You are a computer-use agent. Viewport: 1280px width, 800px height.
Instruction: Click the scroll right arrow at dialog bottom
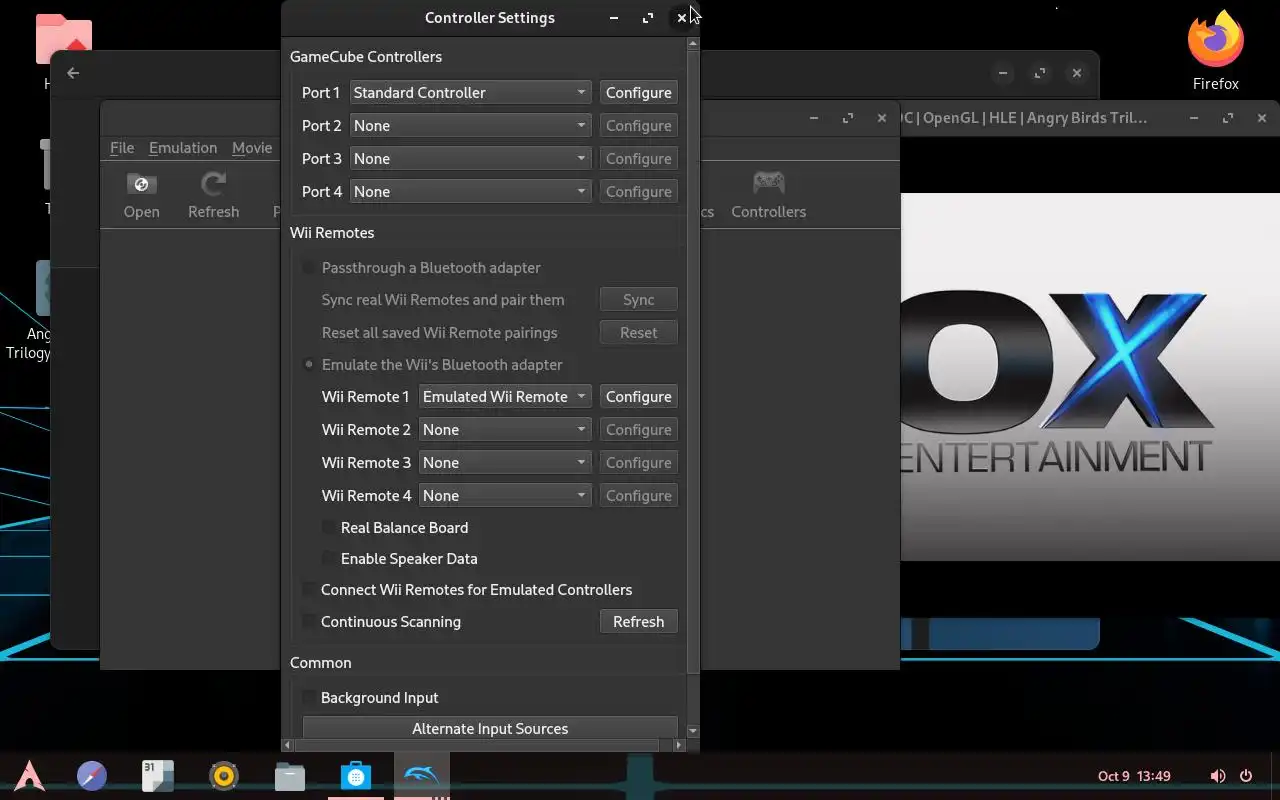[679, 745]
